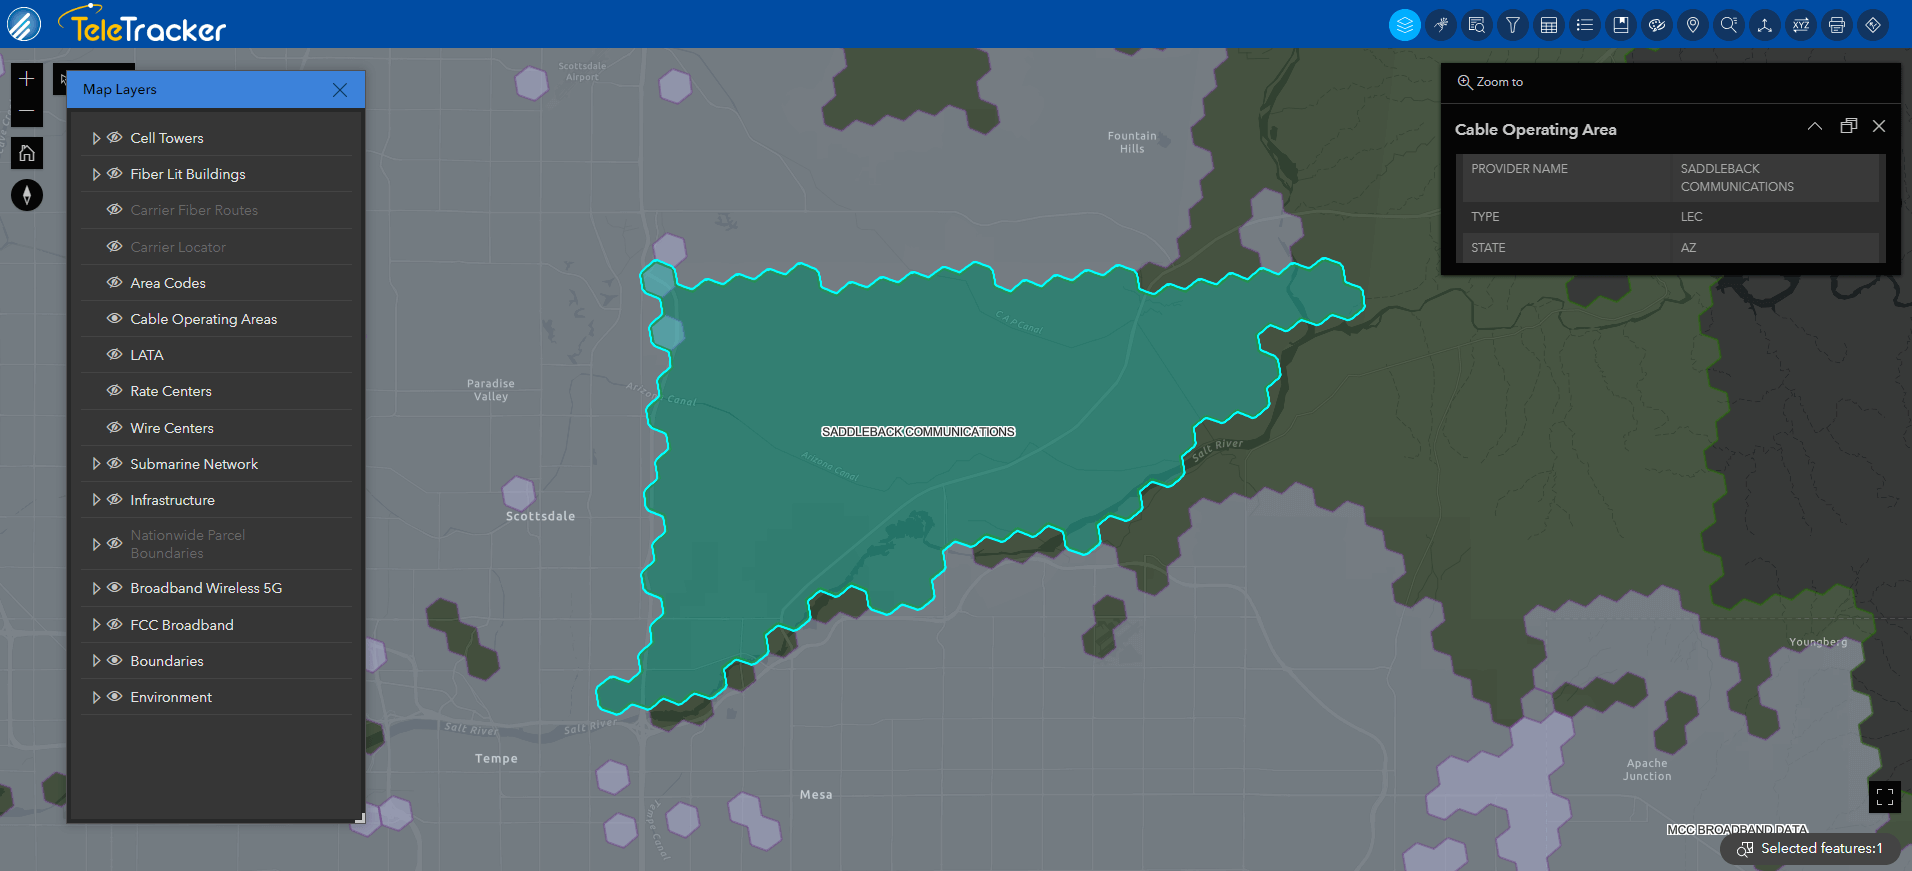Open the legend list tool
The height and width of the screenshot is (871, 1912).
[1585, 25]
